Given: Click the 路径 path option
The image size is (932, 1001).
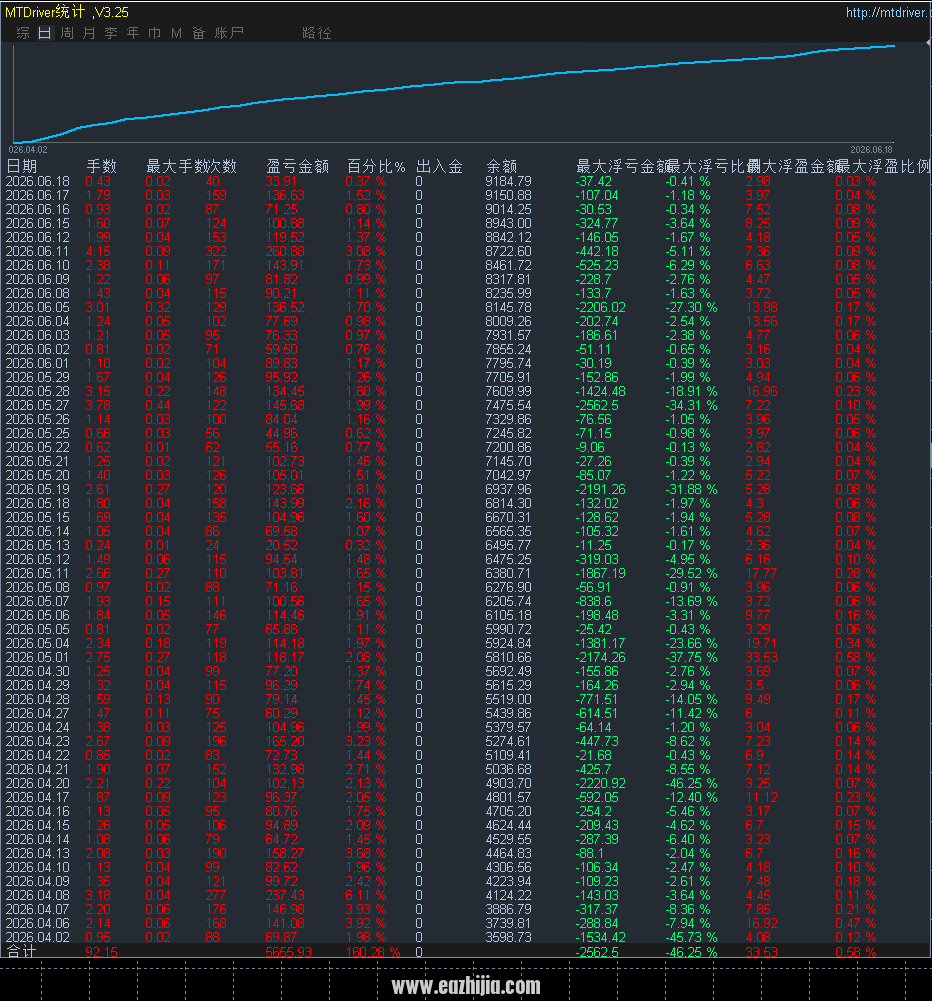Looking at the screenshot, I should click(x=317, y=33).
